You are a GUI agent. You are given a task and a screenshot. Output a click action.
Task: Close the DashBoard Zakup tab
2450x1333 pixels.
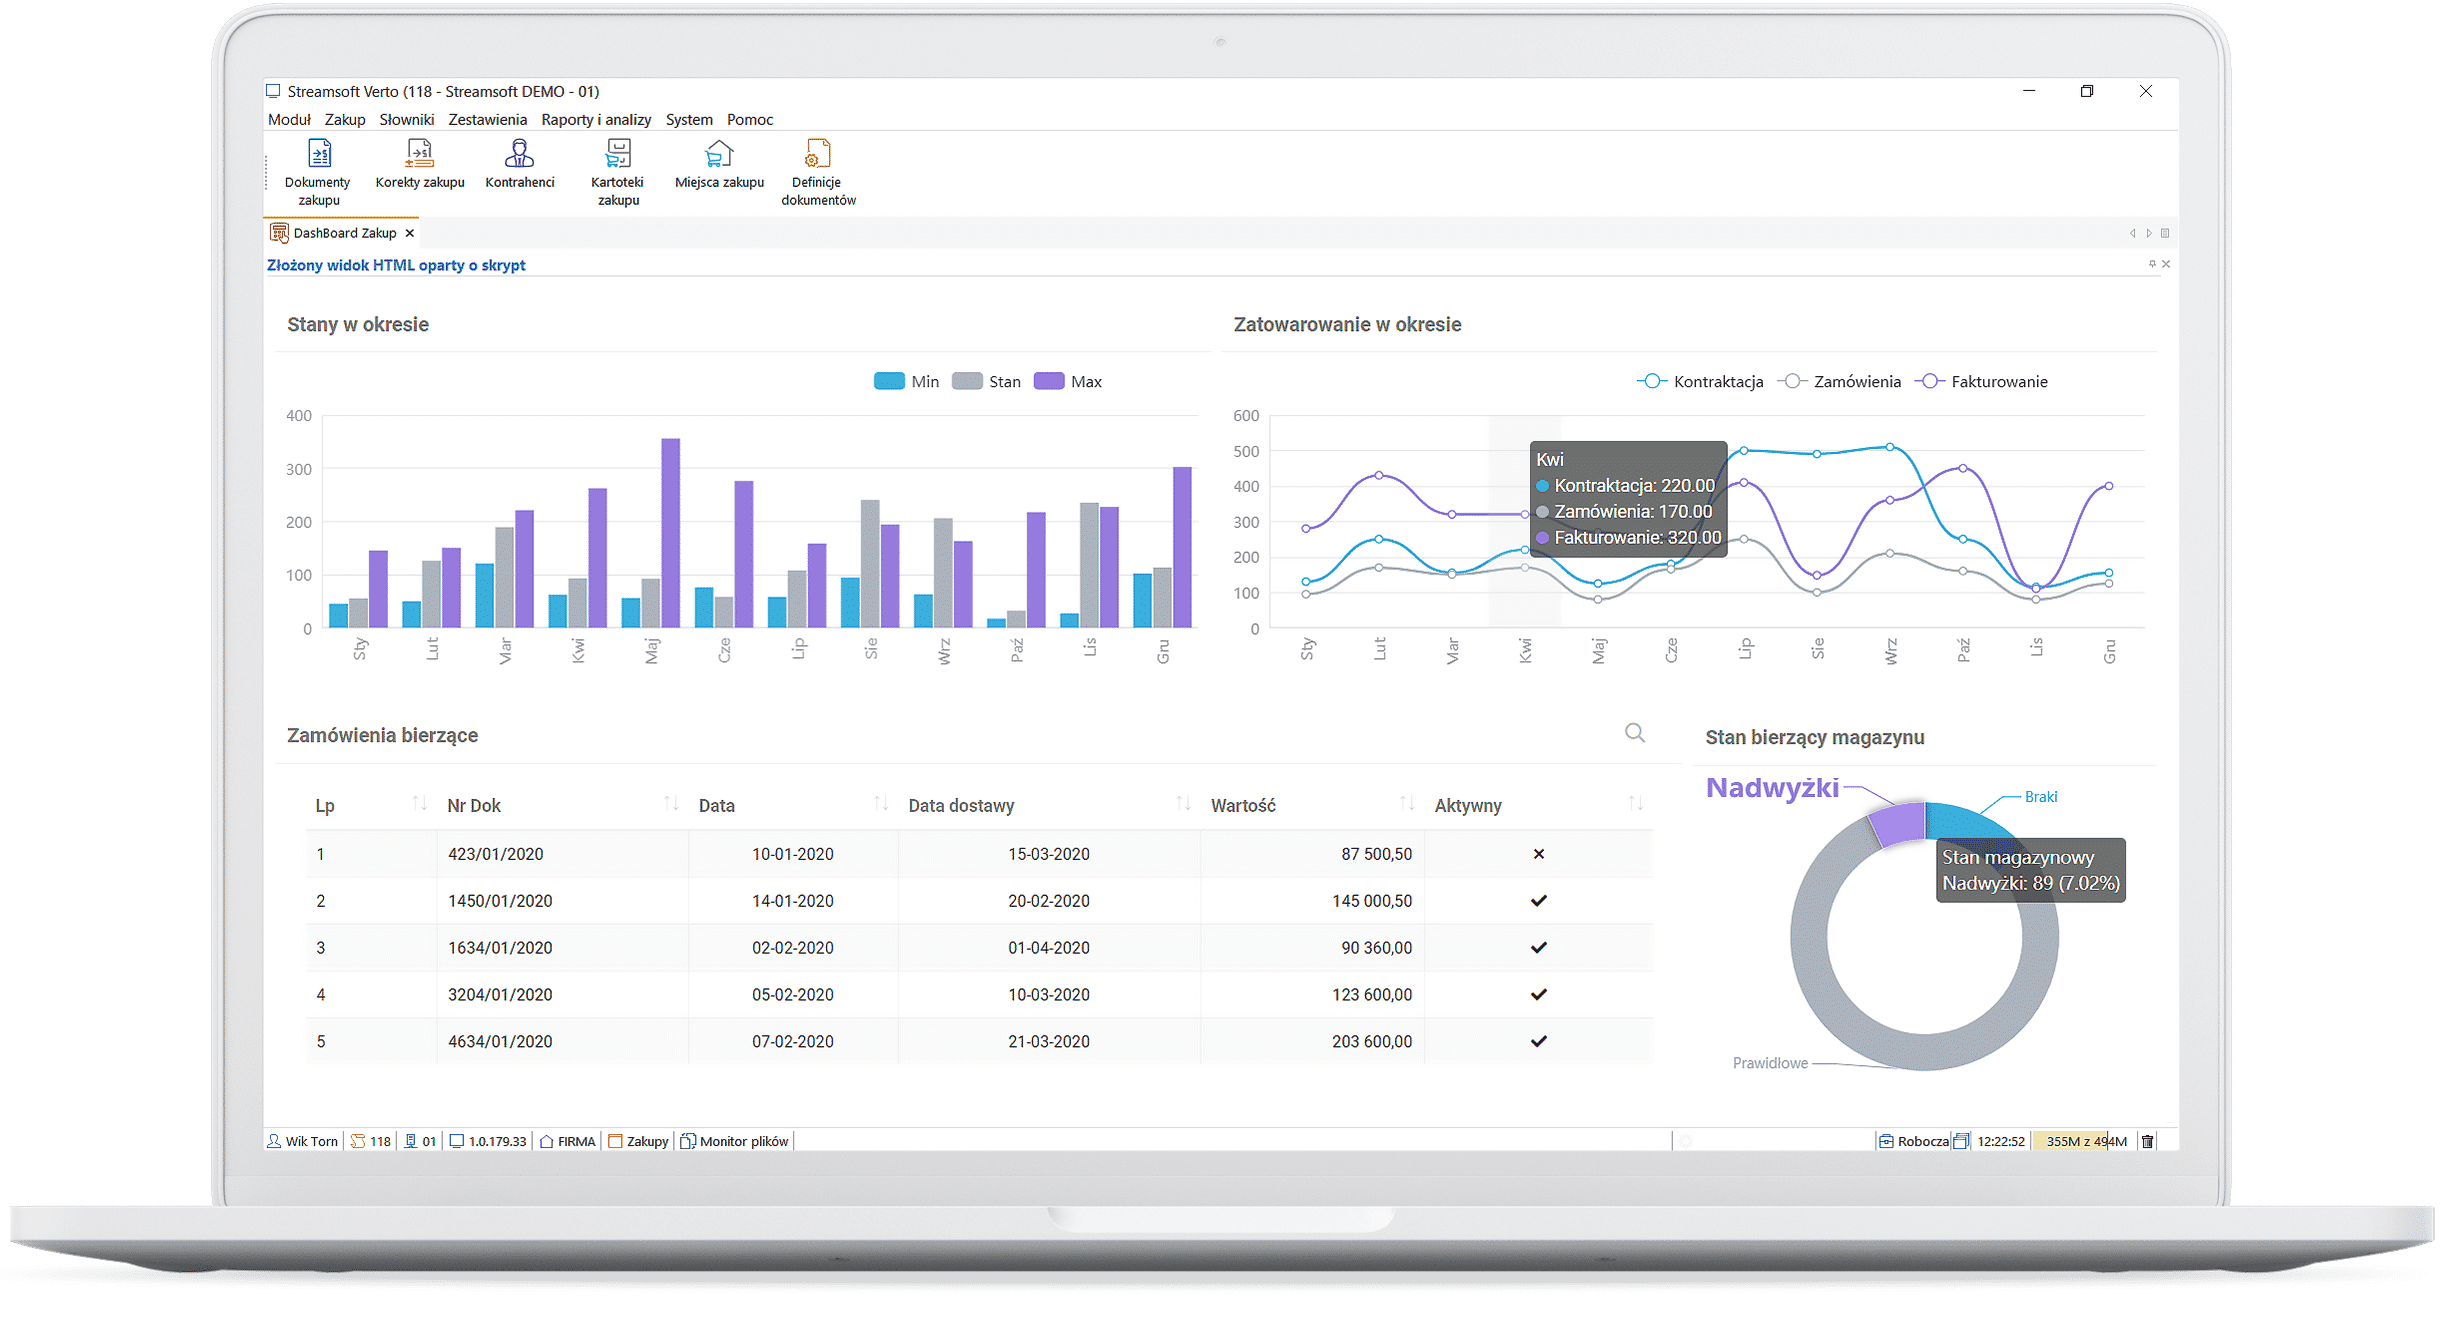pyautogui.click(x=409, y=233)
